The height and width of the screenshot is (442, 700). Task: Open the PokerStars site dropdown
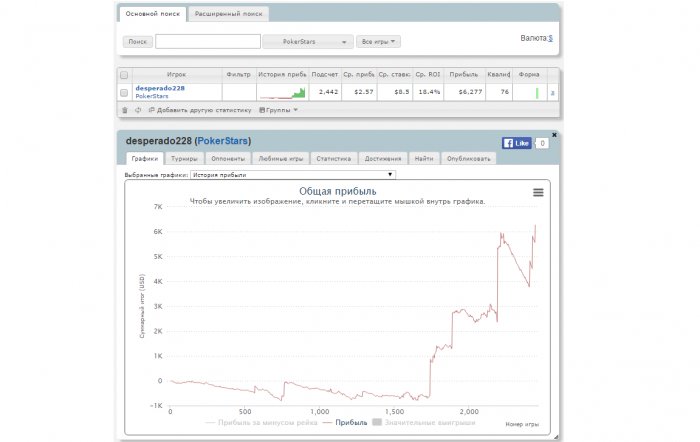[308, 42]
